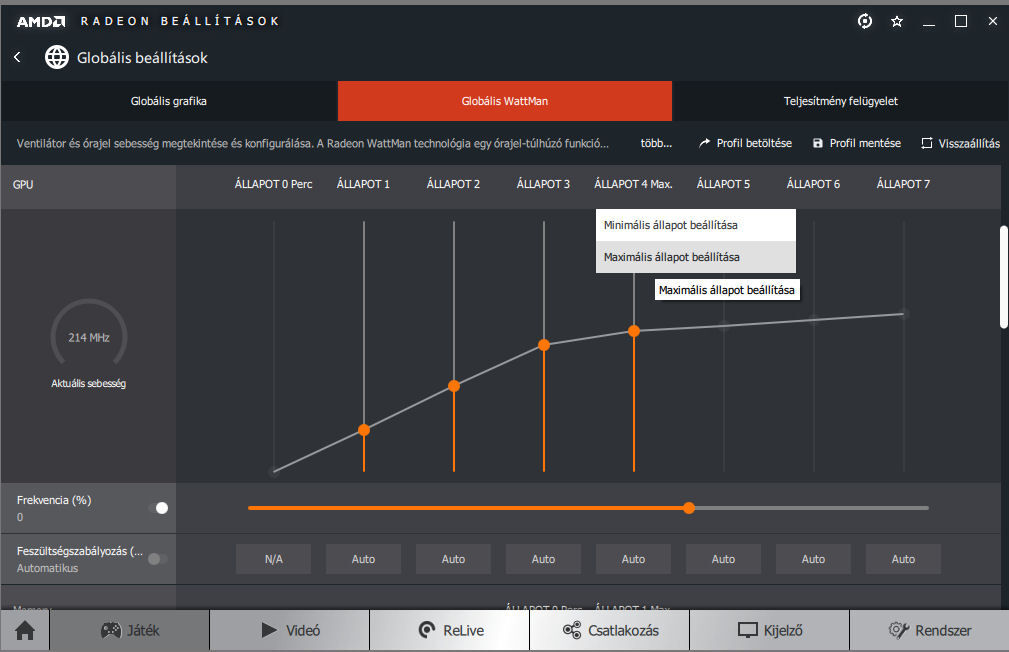Click Profil mentése save profile
Viewport: 1009px width, 652px height.
(856, 143)
